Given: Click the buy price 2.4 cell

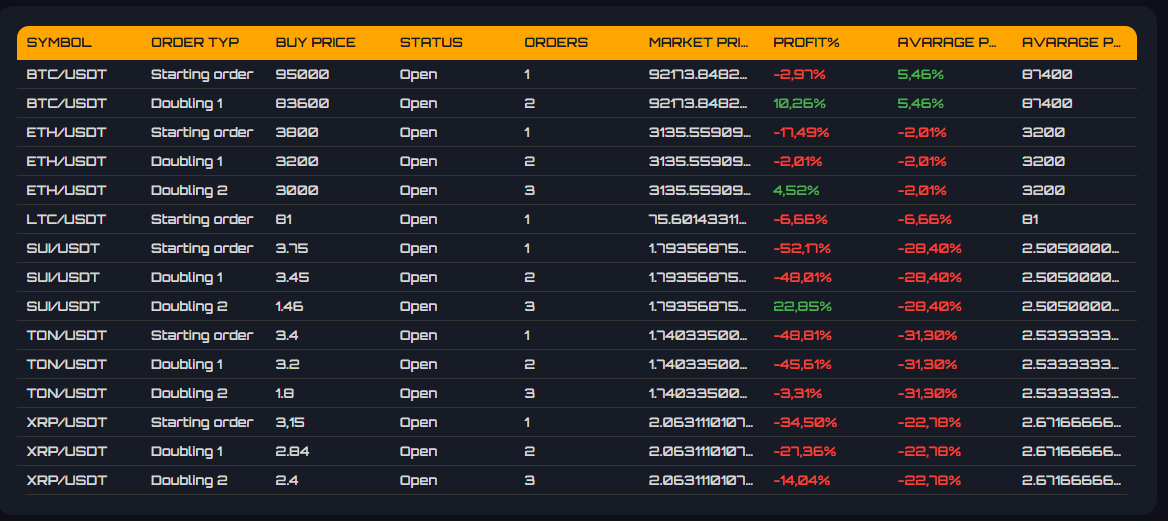Looking at the screenshot, I should (x=288, y=481).
